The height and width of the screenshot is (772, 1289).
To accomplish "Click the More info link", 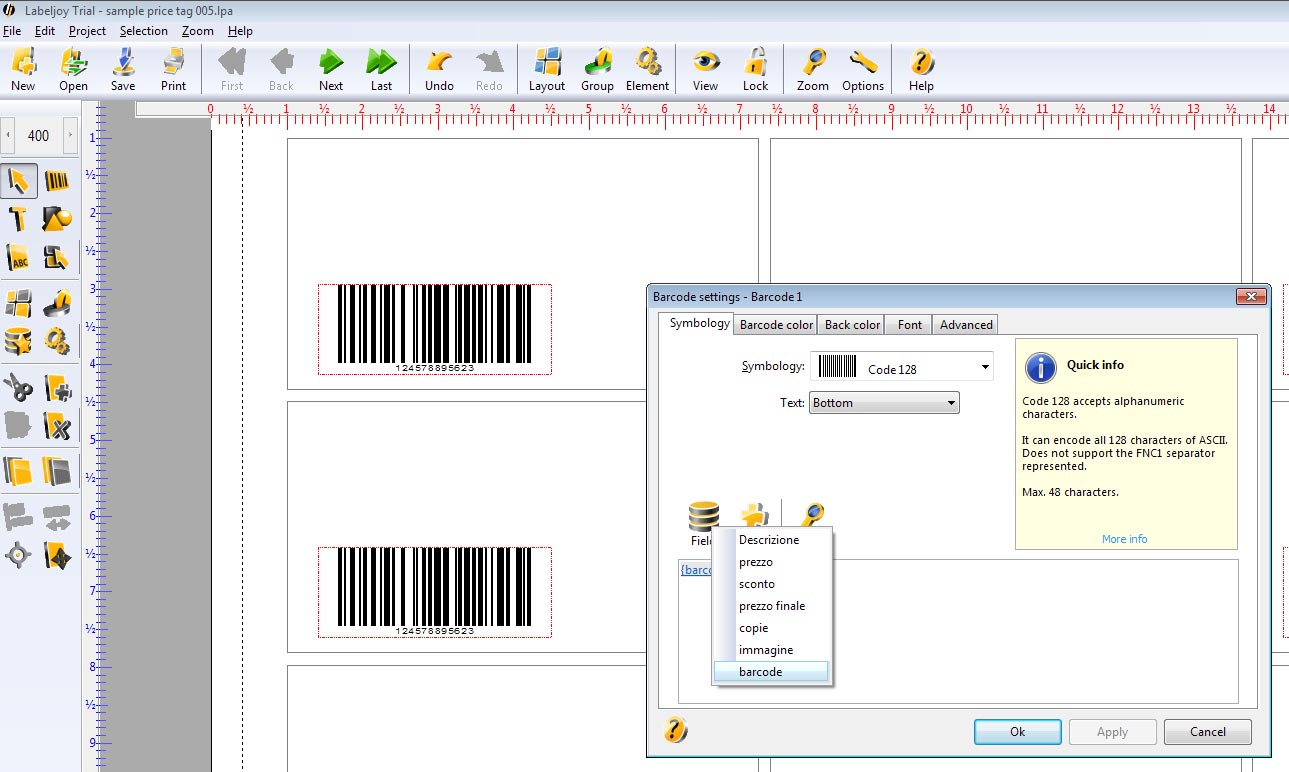I will pyautogui.click(x=1124, y=539).
